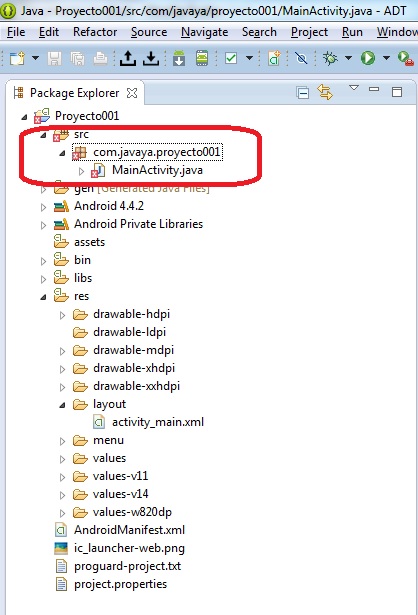The width and height of the screenshot is (418, 615).
Task: Select activity_main.xml in layout folder
Action: (158, 422)
